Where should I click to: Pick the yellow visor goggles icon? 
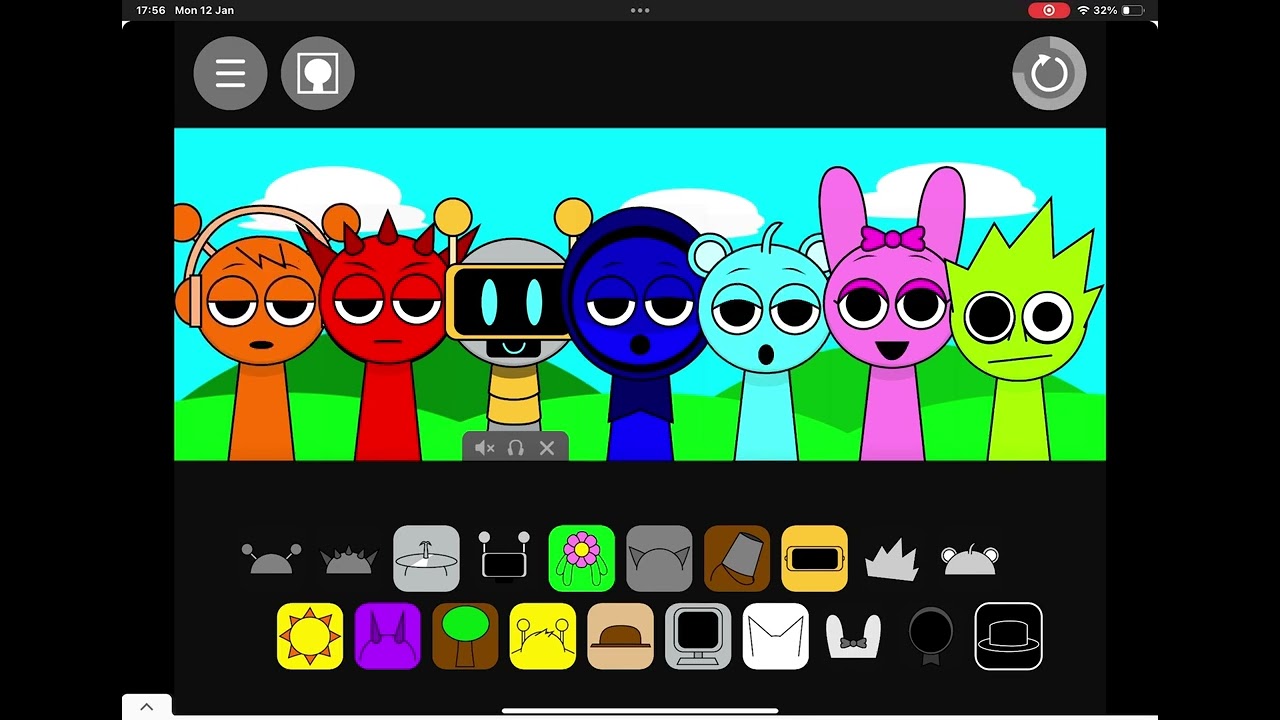click(815, 559)
